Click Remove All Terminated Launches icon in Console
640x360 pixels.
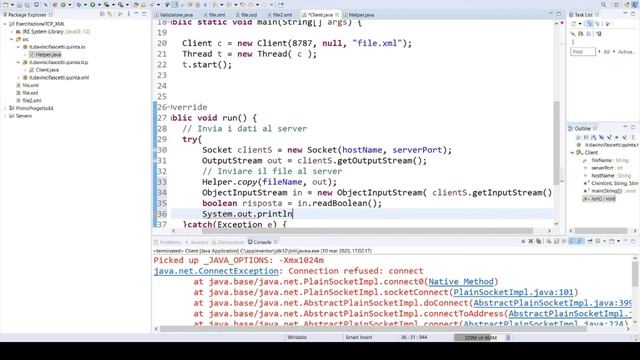(538, 241)
